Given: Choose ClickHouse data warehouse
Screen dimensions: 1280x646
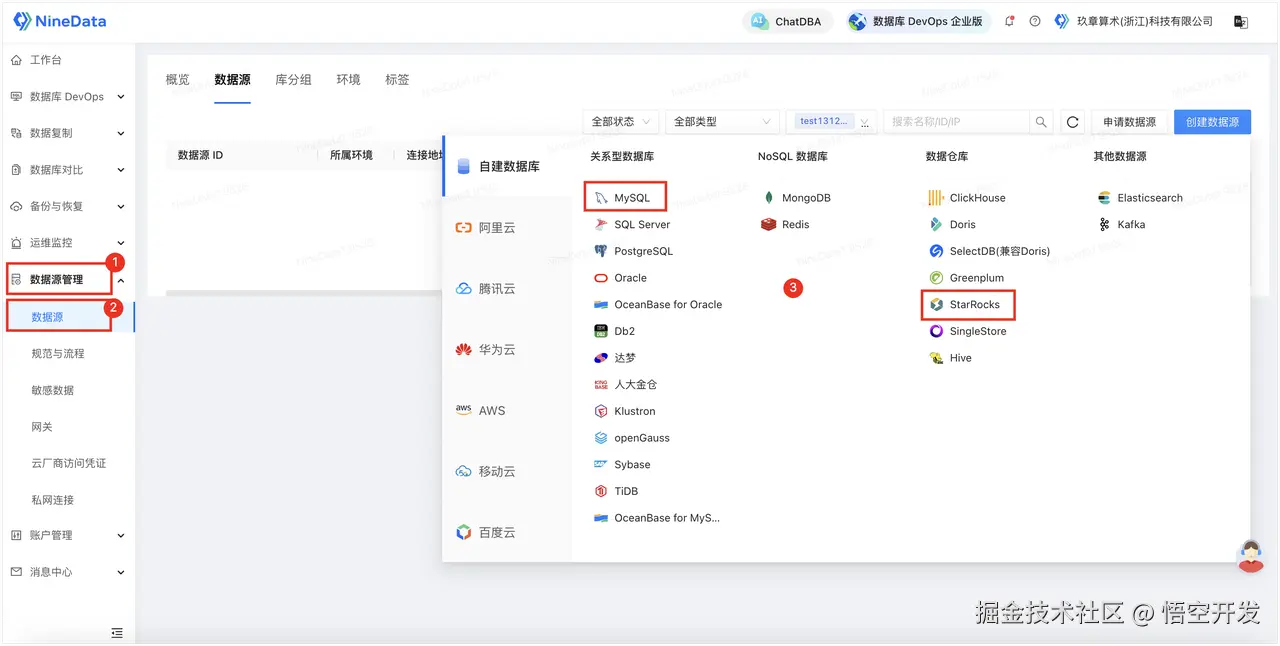Looking at the screenshot, I should [x=967, y=198].
